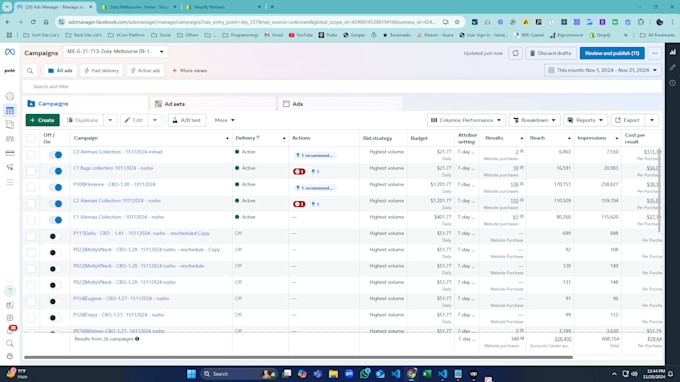The width and height of the screenshot is (680, 382).
Task: Open the ad account selector dropdown
Action: 116,52
